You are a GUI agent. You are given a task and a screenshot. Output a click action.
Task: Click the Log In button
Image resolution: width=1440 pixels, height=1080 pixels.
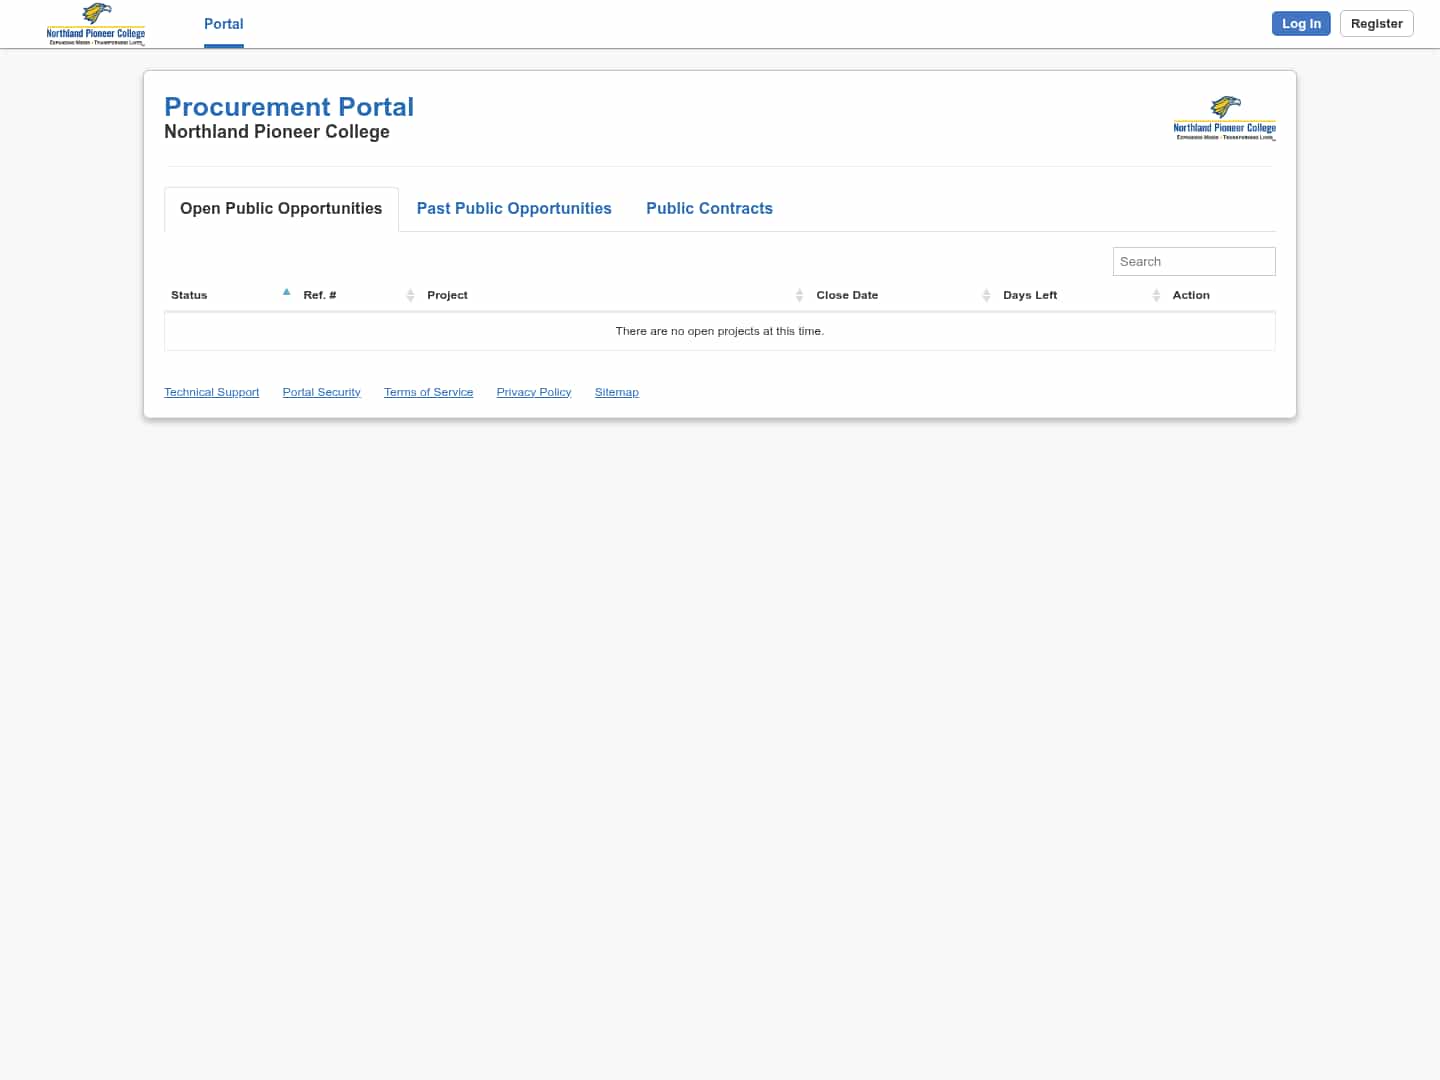point(1301,23)
